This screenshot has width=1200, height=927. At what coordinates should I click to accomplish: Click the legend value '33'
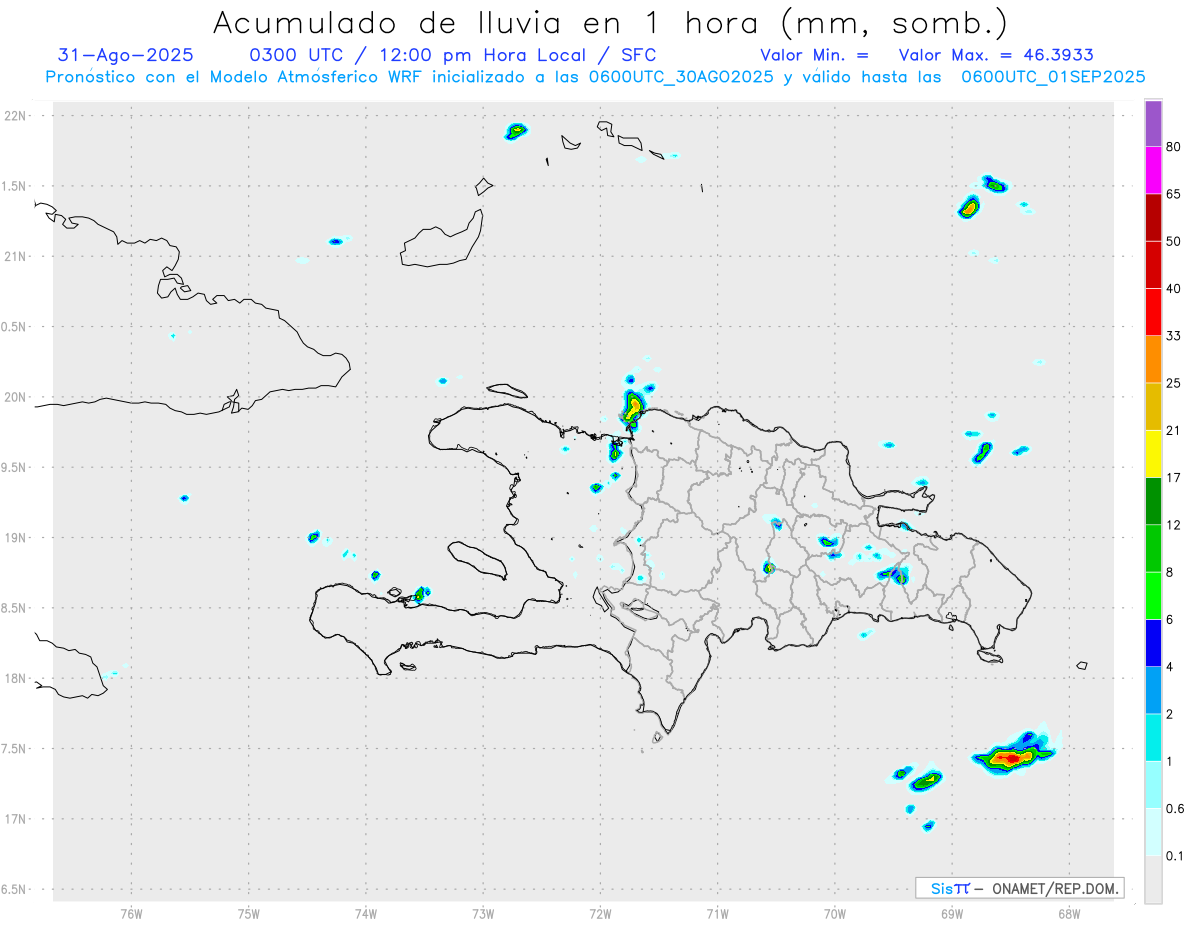(x=1173, y=336)
